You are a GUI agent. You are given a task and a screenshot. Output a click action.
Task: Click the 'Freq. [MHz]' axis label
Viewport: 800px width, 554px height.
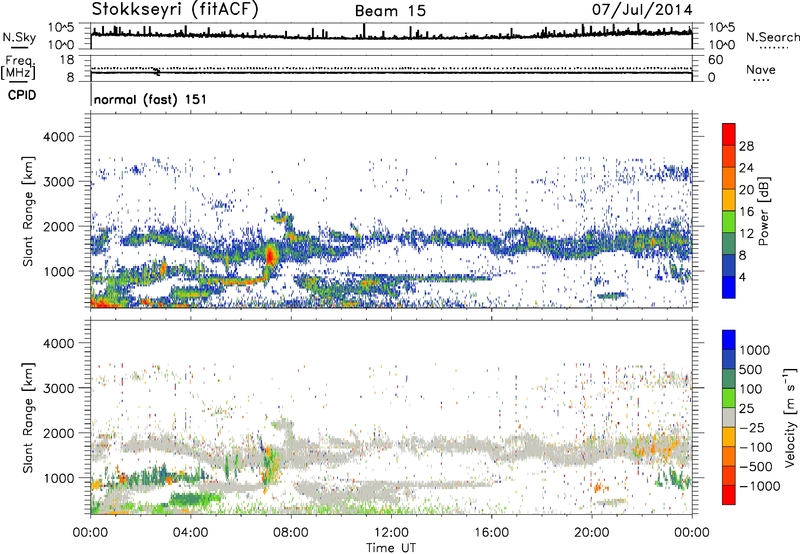click(x=18, y=67)
